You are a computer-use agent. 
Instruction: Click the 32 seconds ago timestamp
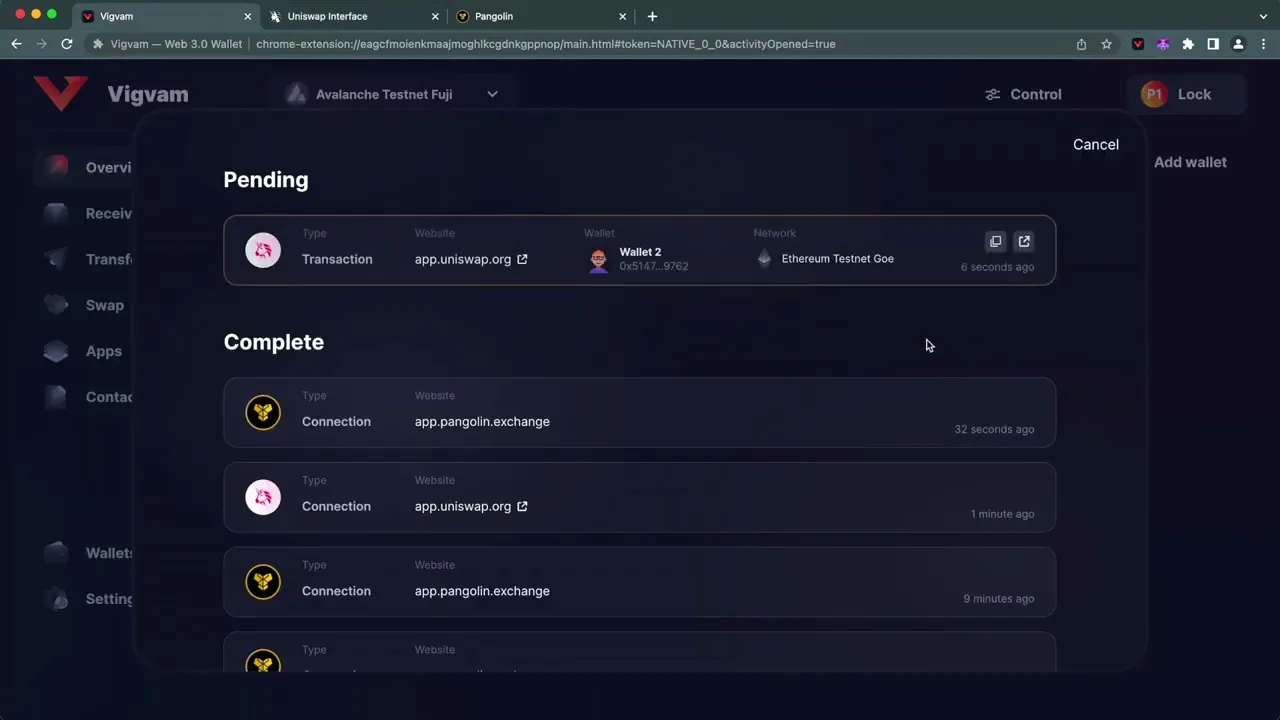coord(994,429)
